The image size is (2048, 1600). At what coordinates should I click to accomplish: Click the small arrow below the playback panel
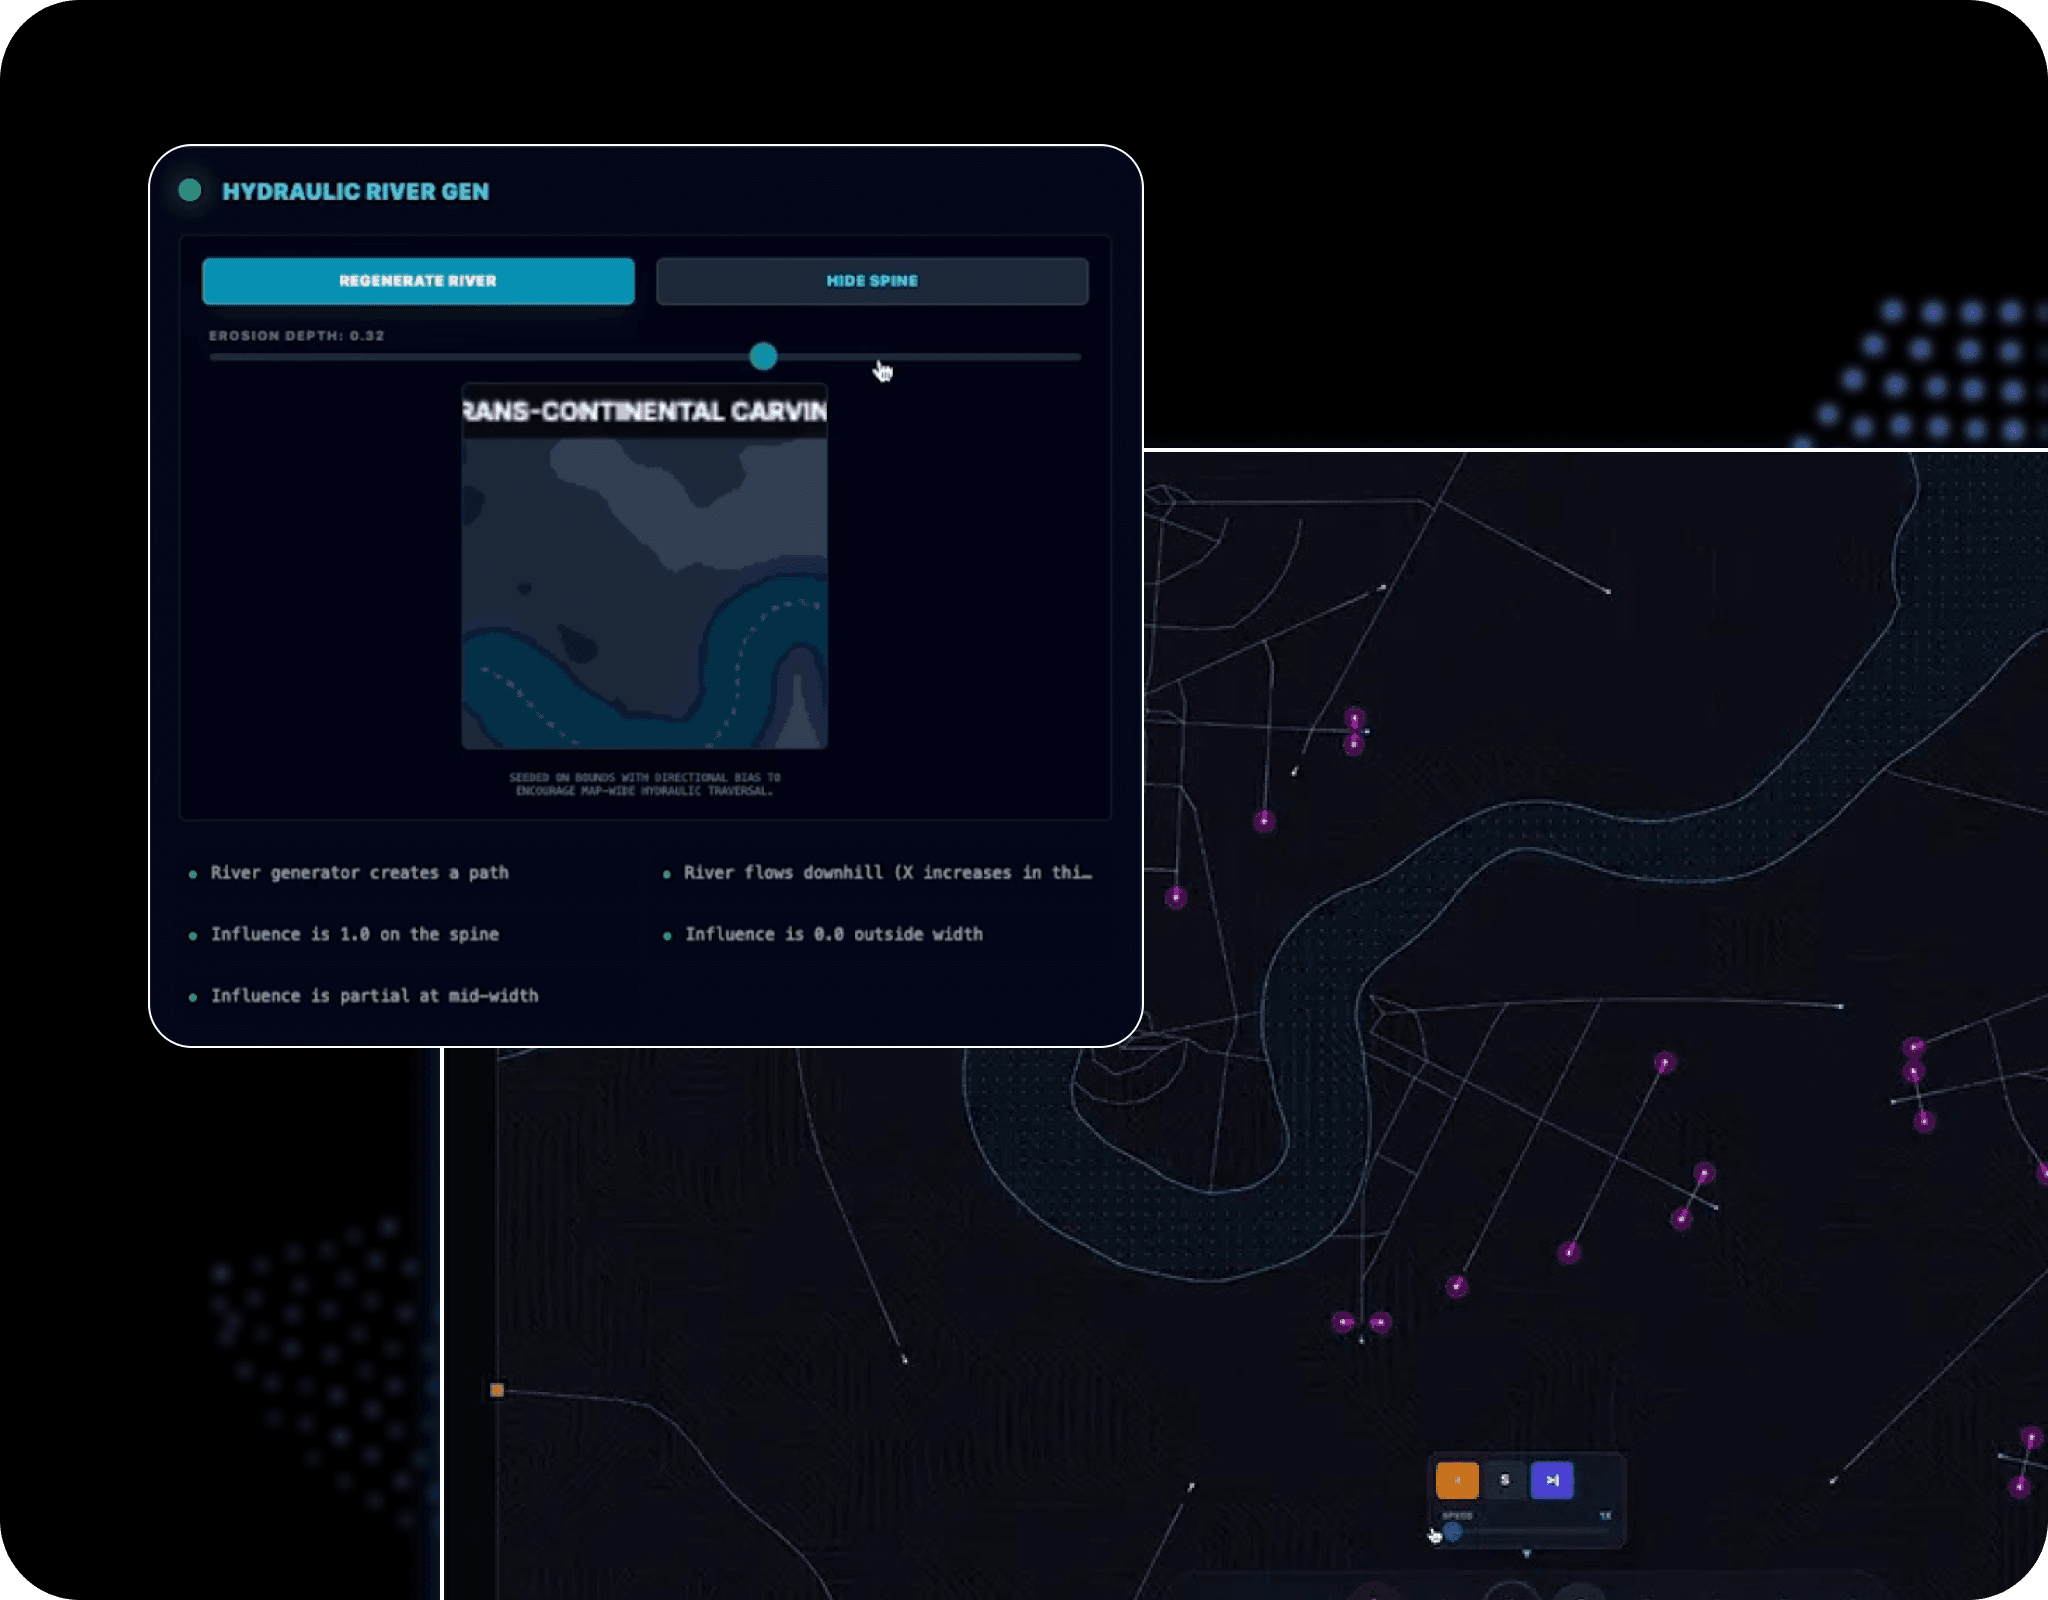pyautogui.click(x=1526, y=1553)
